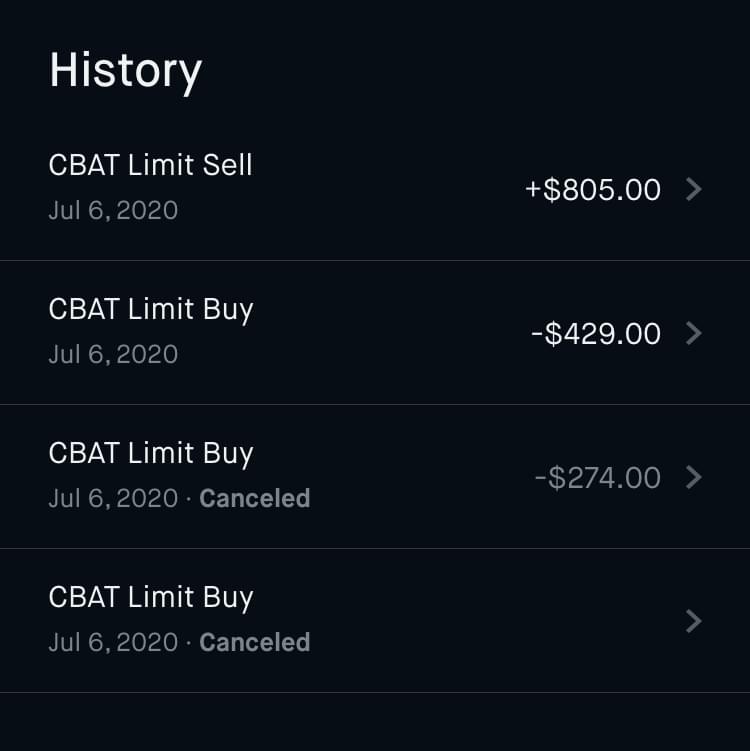The height and width of the screenshot is (751, 750).
Task: Click the empty area below the order list
Action: [x=375, y=722]
